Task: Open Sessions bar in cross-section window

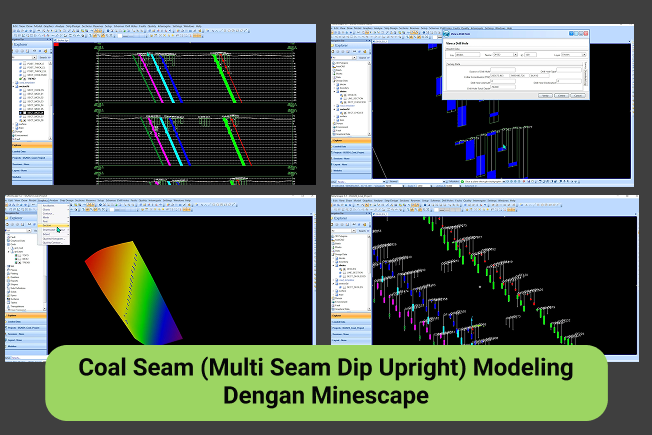Action: (32, 164)
